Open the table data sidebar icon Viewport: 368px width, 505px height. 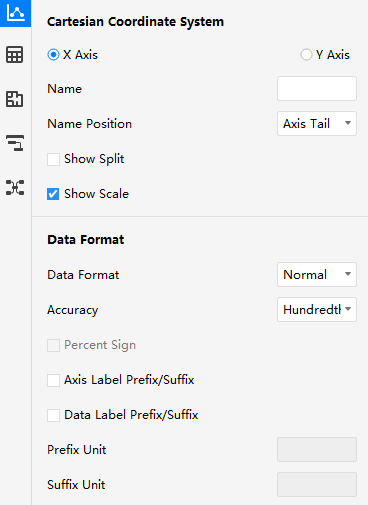pos(15,55)
